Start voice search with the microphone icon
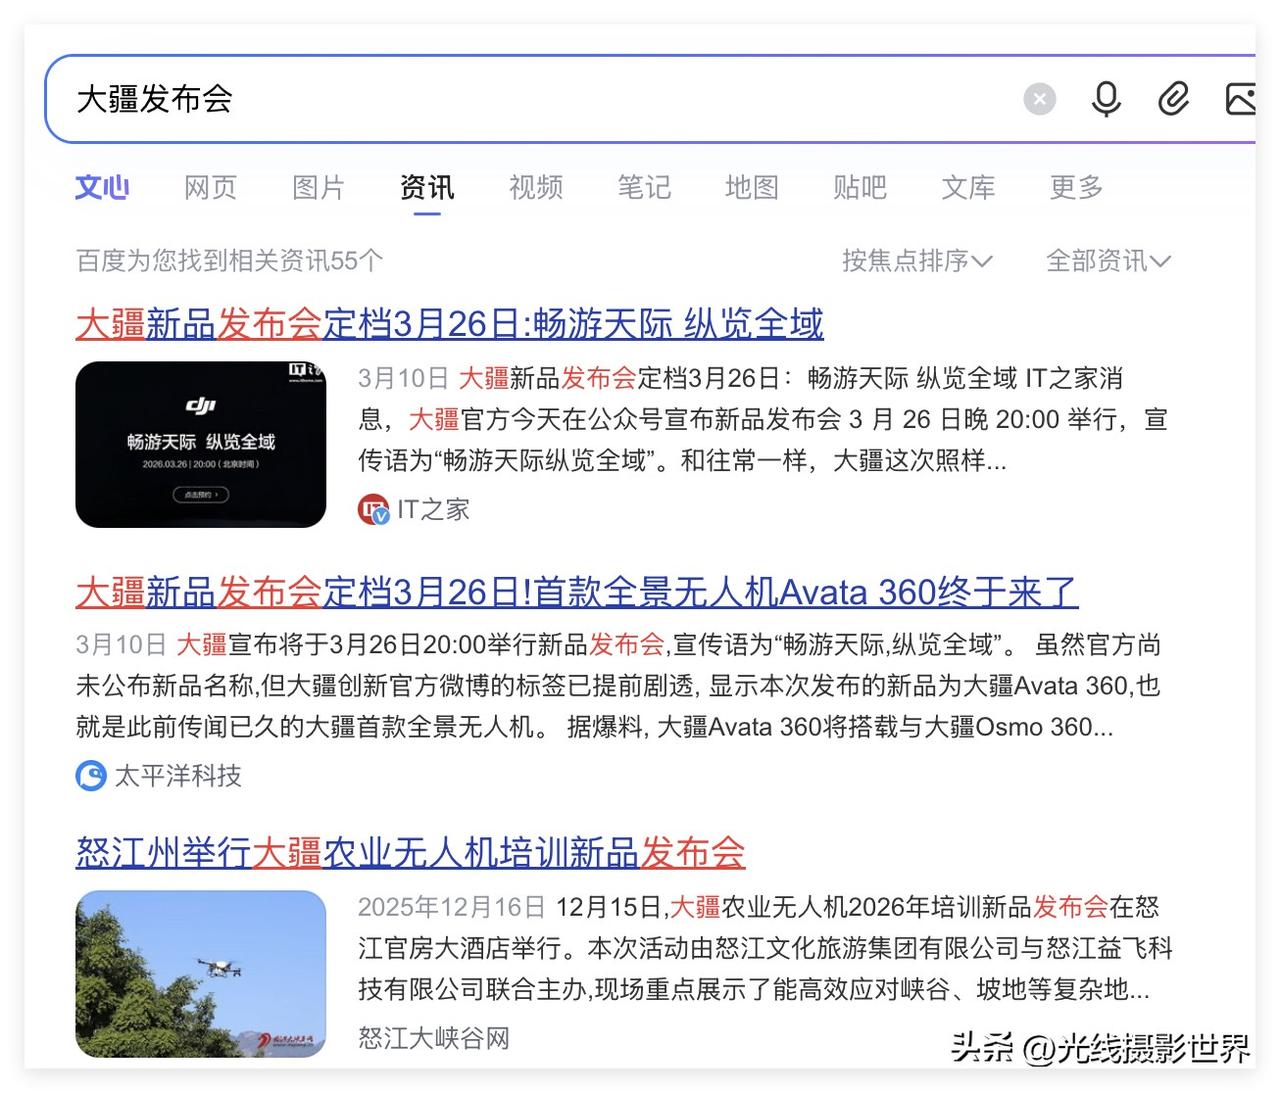The height and width of the screenshot is (1093, 1280). (1106, 99)
